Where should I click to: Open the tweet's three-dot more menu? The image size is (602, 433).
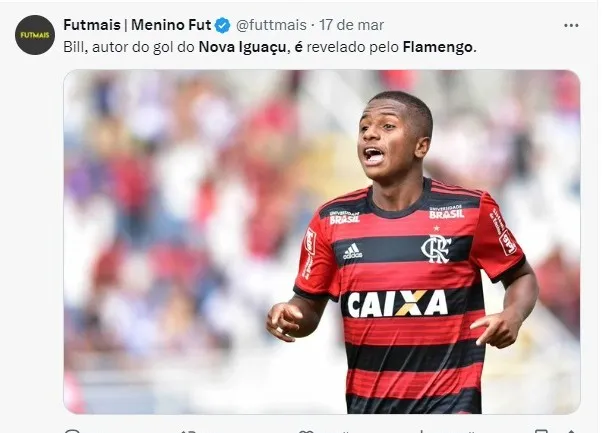[571, 25]
